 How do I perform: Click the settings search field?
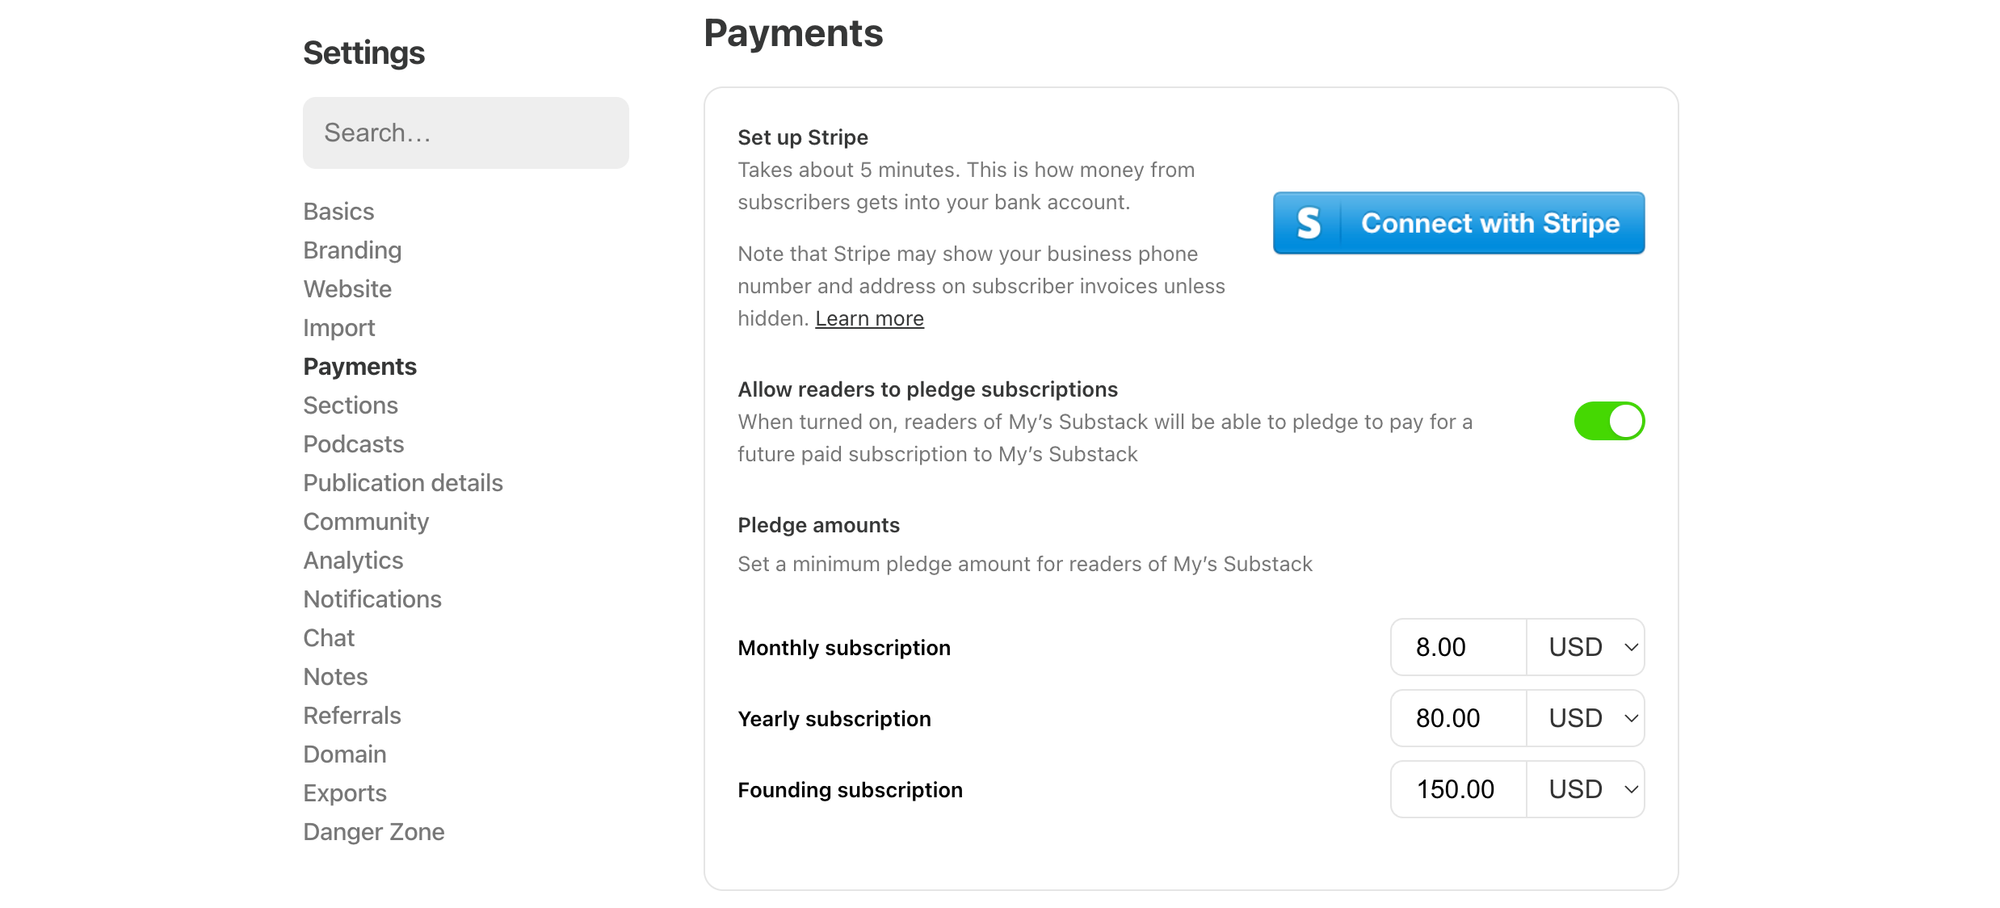click(465, 132)
